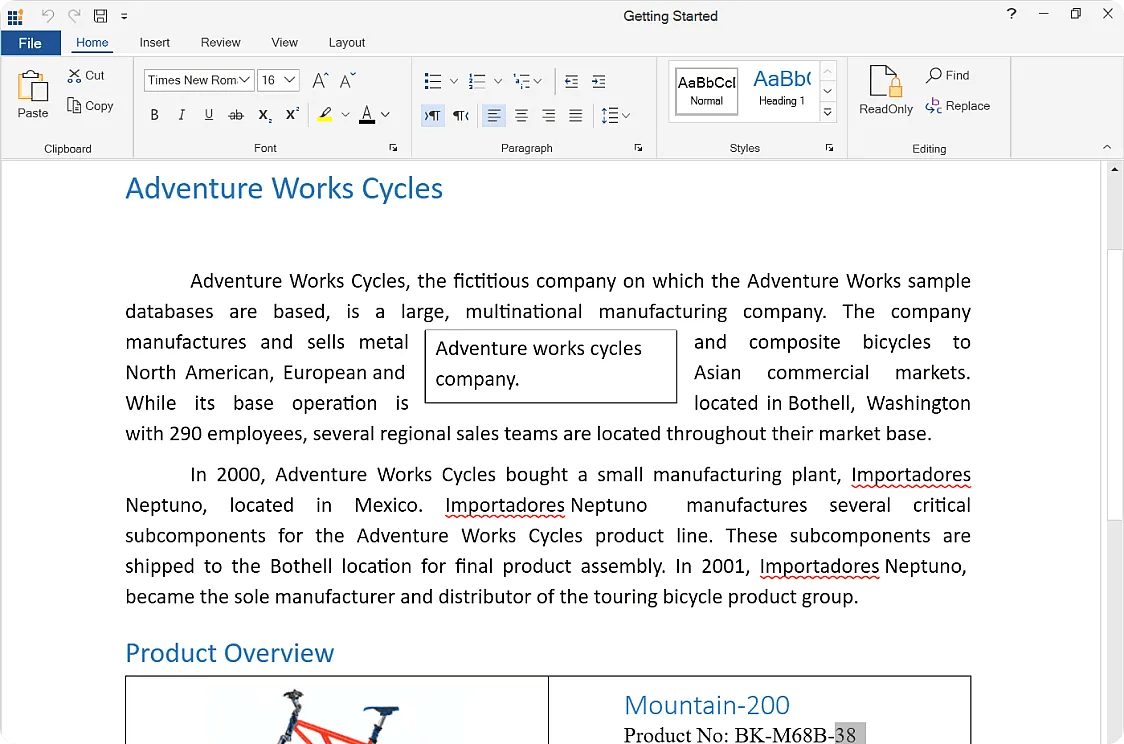Apply strikethrough to text
Viewport: 1124px width, 744px height.
235,114
